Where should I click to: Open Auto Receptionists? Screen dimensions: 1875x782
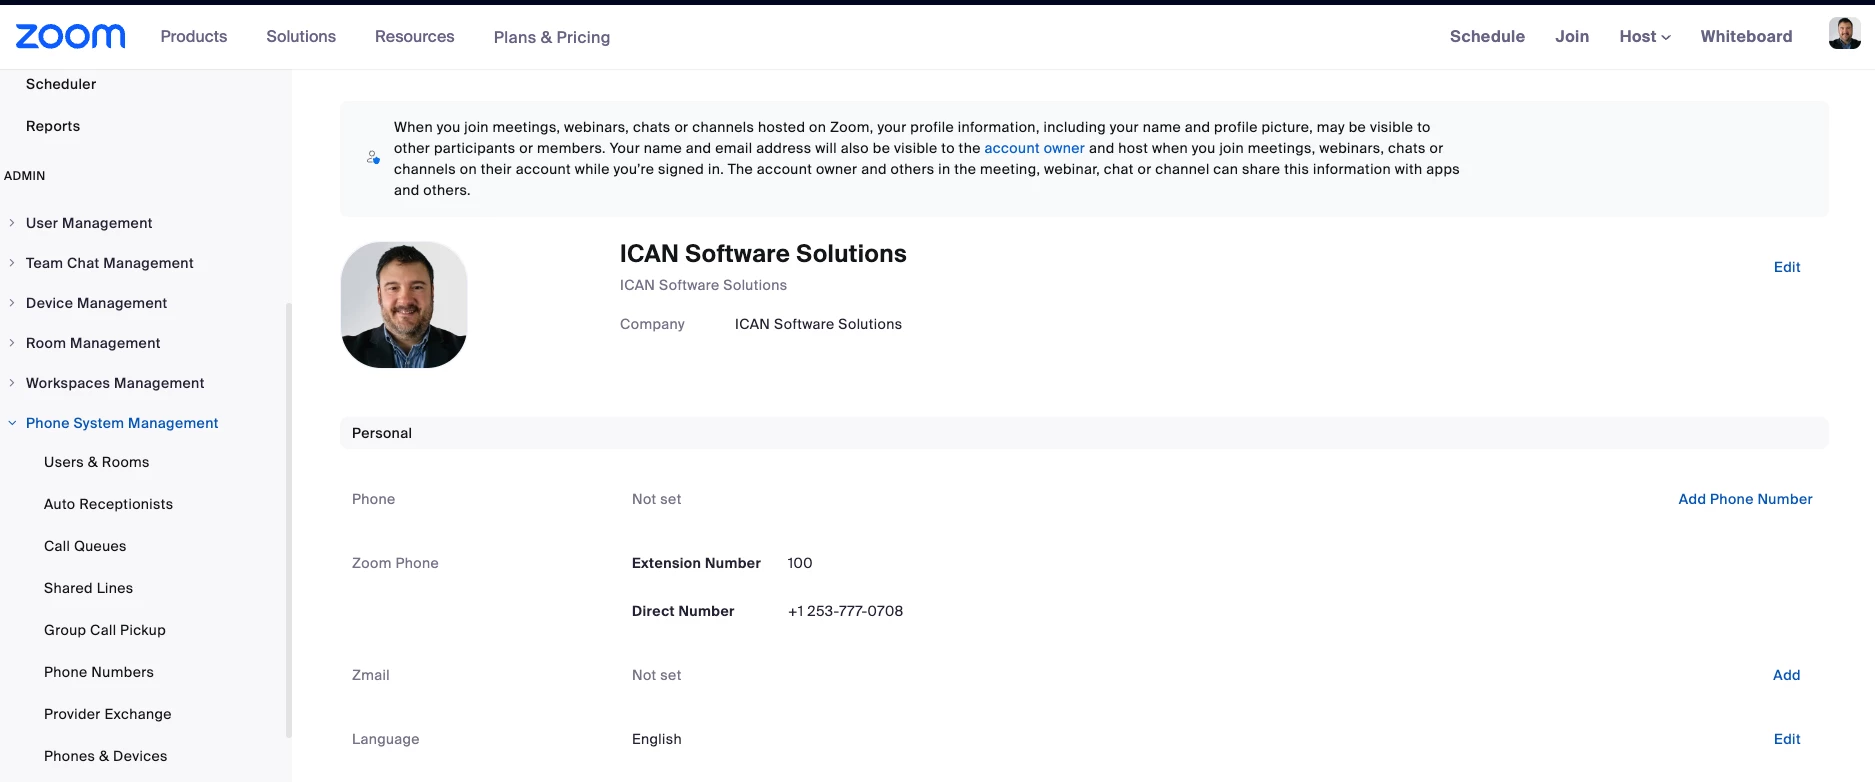coord(108,504)
